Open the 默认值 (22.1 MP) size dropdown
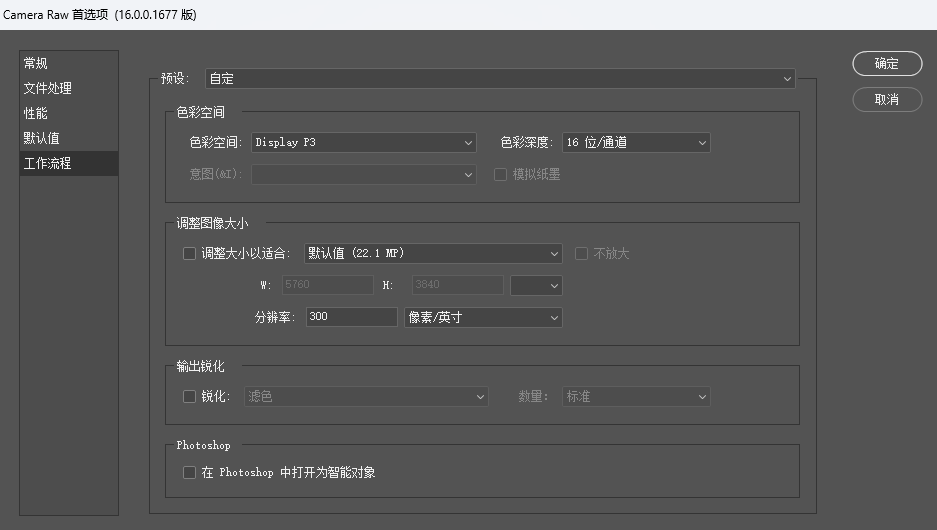The image size is (937, 530). (433, 253)
